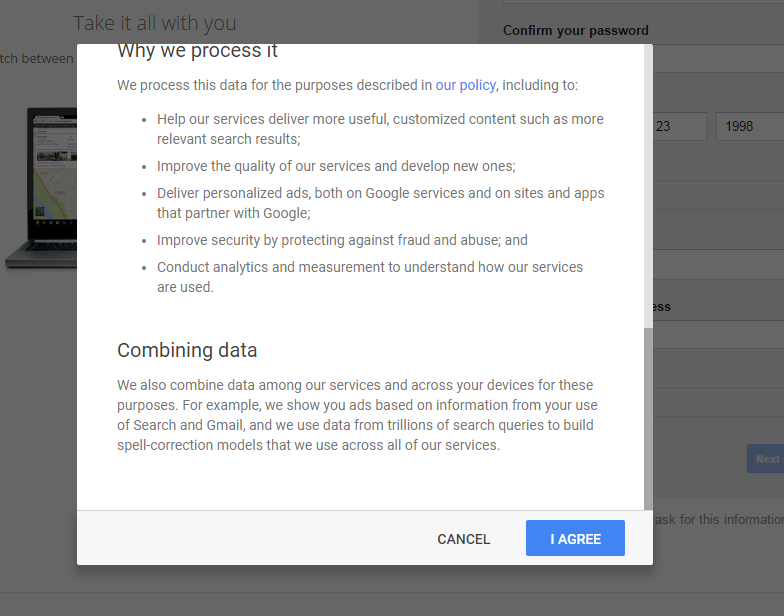Click the I AGREE button
This screenshot has height=616, width=784.
[575, 539]
